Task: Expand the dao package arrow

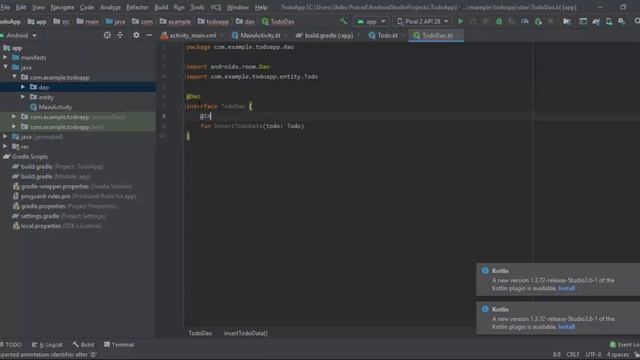Action: pyautogui.click(x=23, y=87)
